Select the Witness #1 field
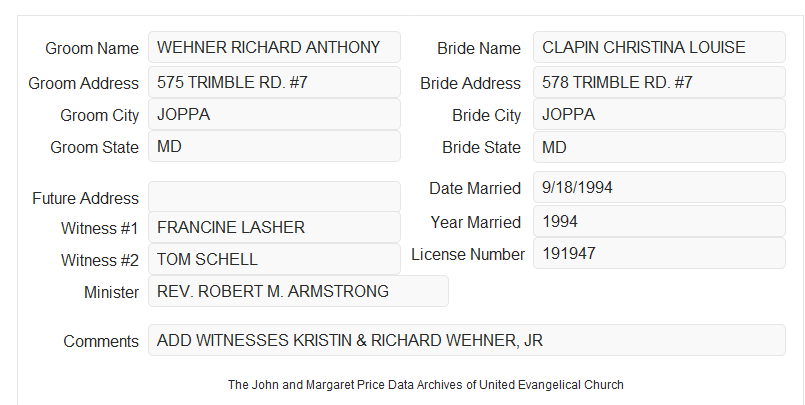This screenshot has width=805, height=405. point(274,227)
